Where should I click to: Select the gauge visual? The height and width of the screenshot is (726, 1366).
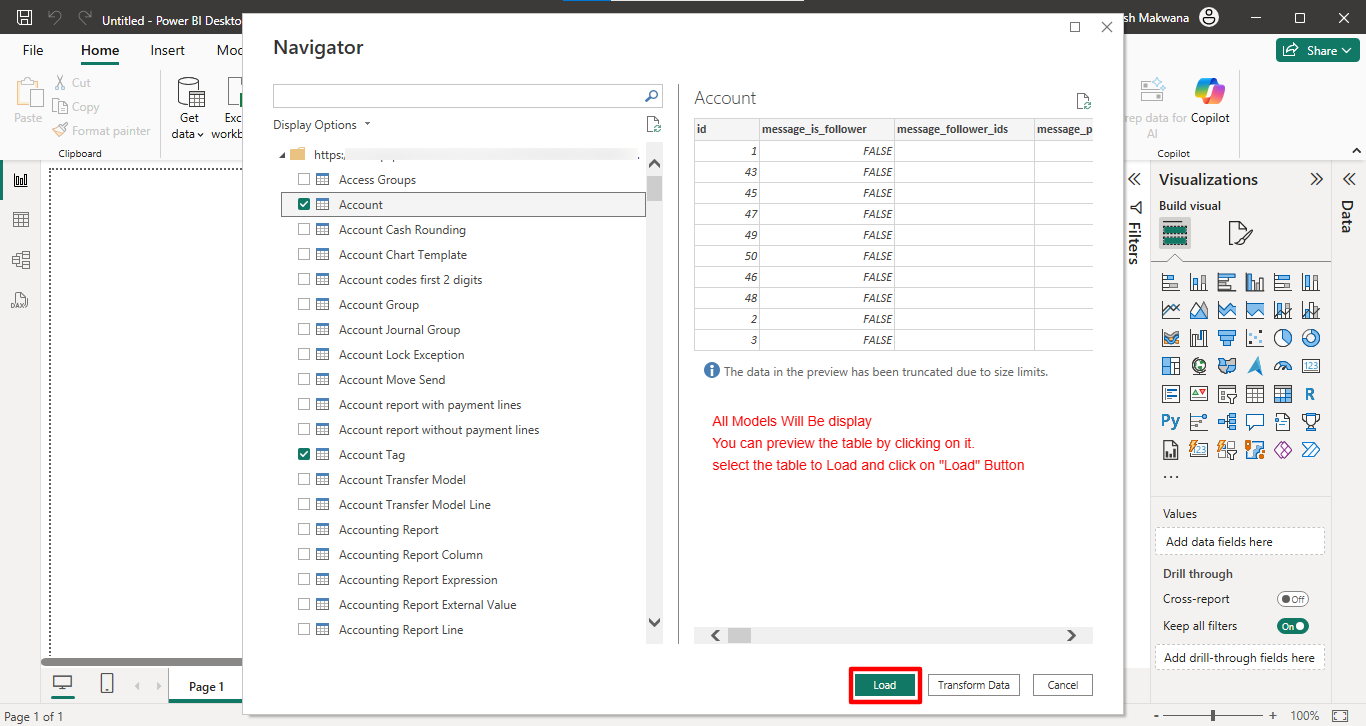(1283, 366)
